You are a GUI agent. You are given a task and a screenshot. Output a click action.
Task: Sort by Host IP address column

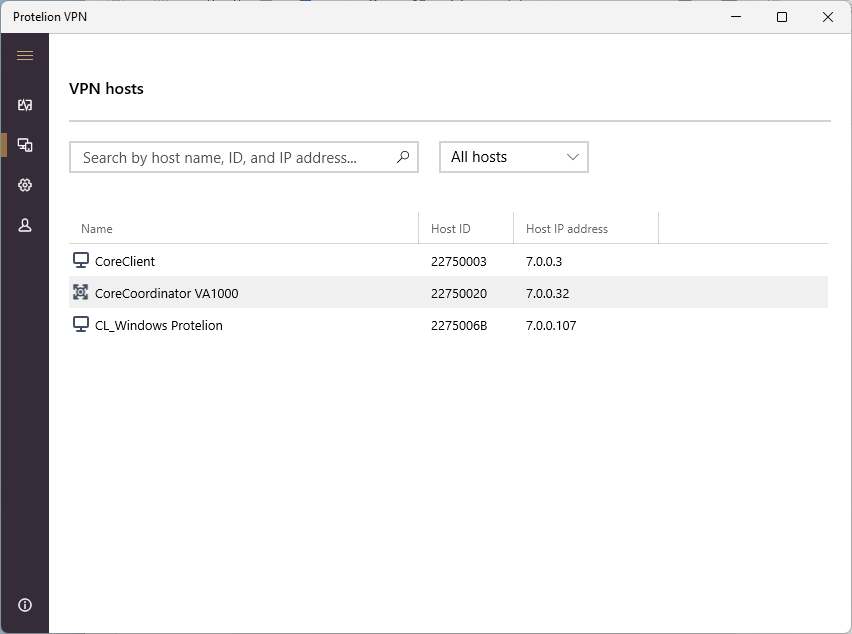pos(567,229)
